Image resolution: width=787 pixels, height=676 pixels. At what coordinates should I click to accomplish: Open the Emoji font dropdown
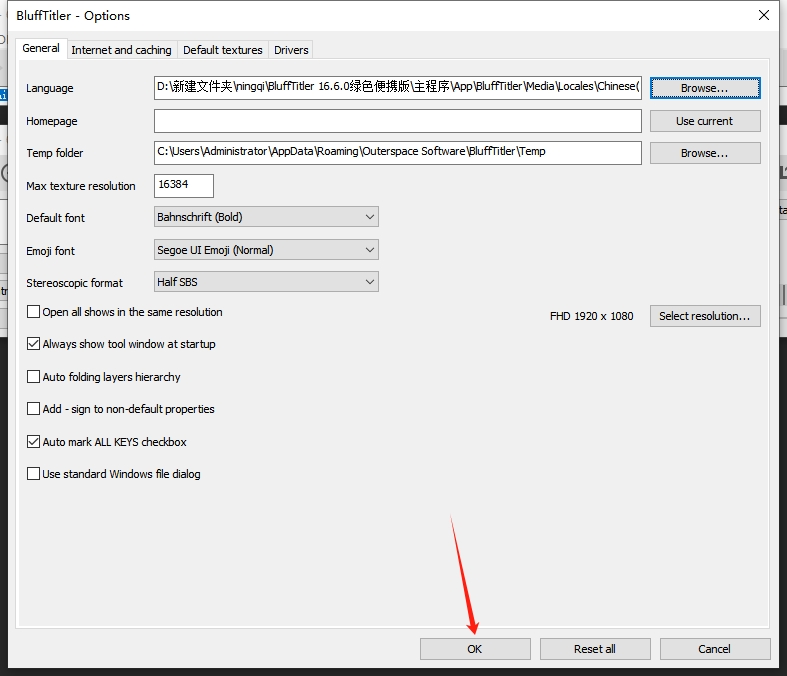coord(266,250)
